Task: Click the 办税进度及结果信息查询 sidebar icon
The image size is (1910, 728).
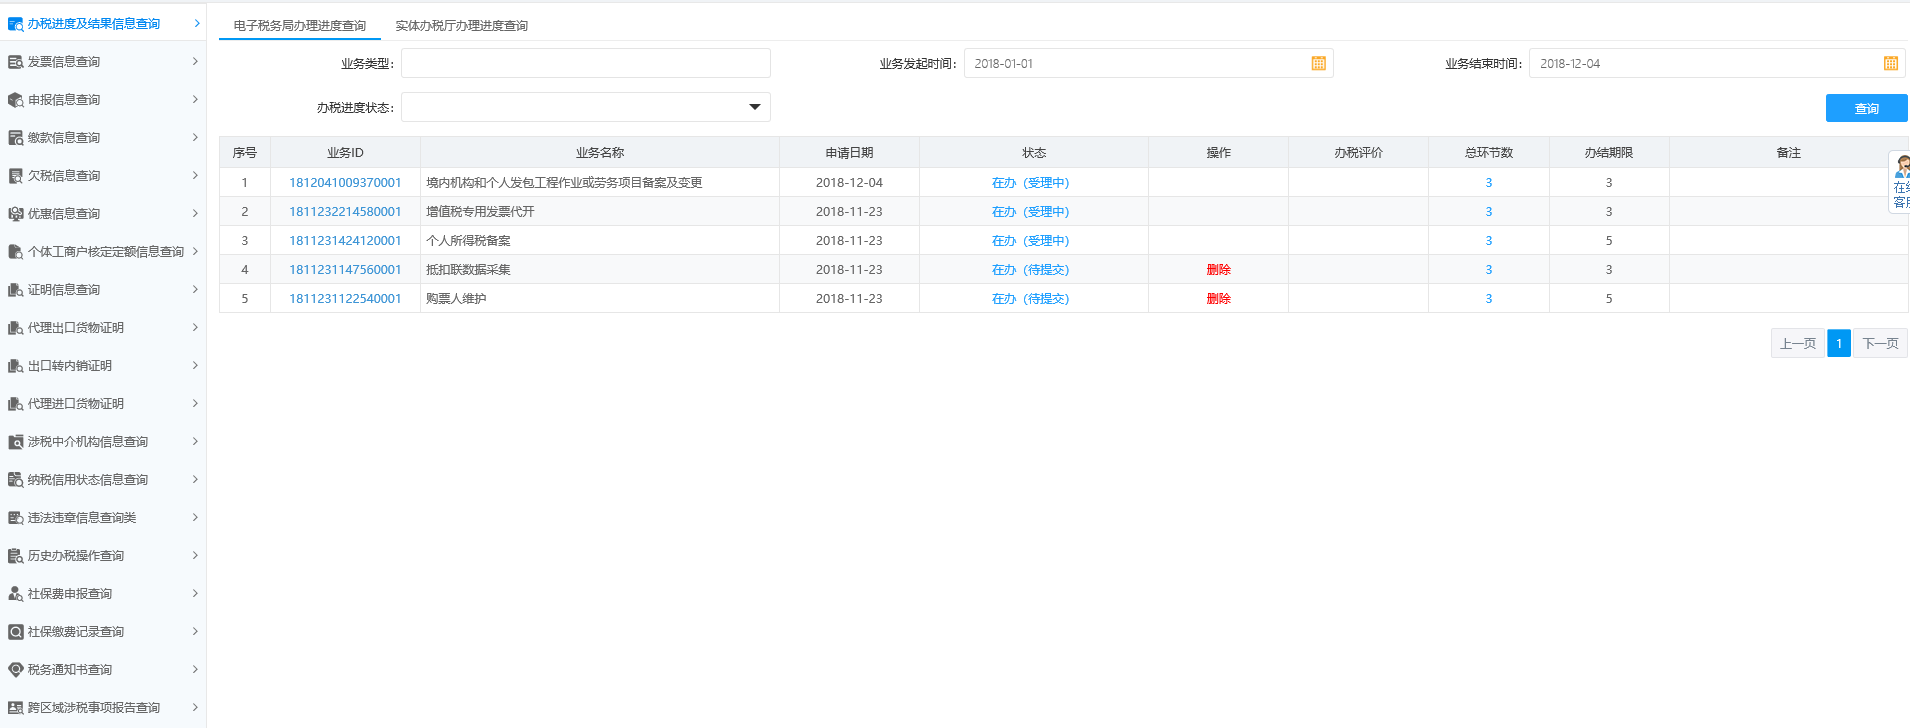Action: 15,24
